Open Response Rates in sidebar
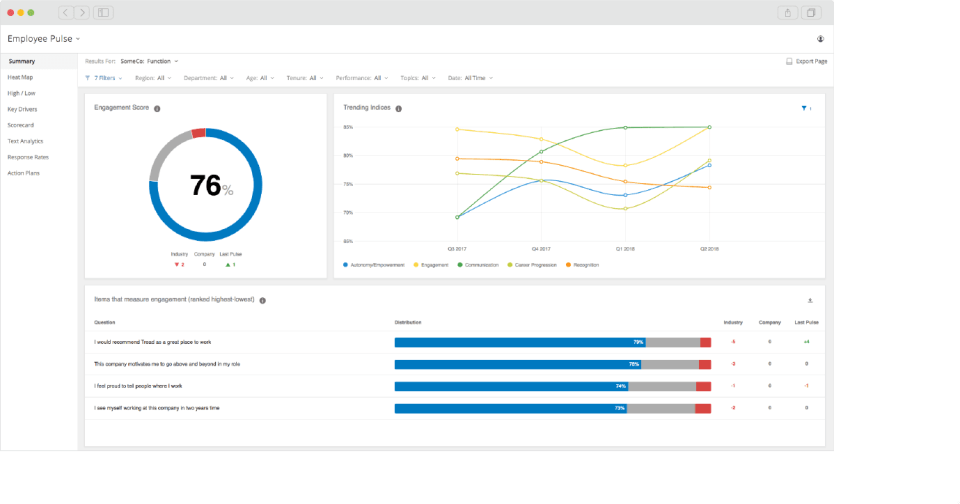960x504 pixels. coord(28,157)
